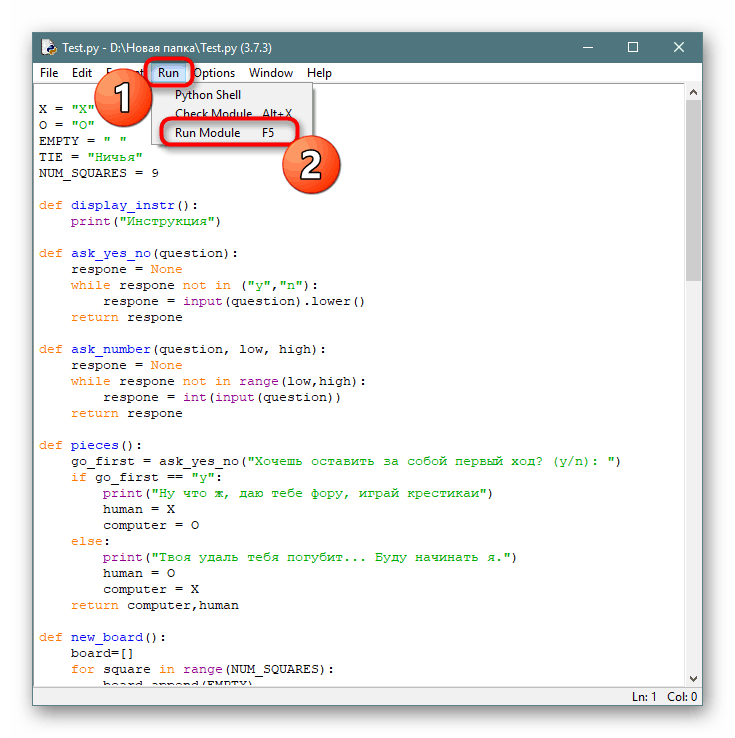This screenshot has width=735, height=738.
Task: Click the Python IDLE icon in title bar
Action: [x=48, y=47]
